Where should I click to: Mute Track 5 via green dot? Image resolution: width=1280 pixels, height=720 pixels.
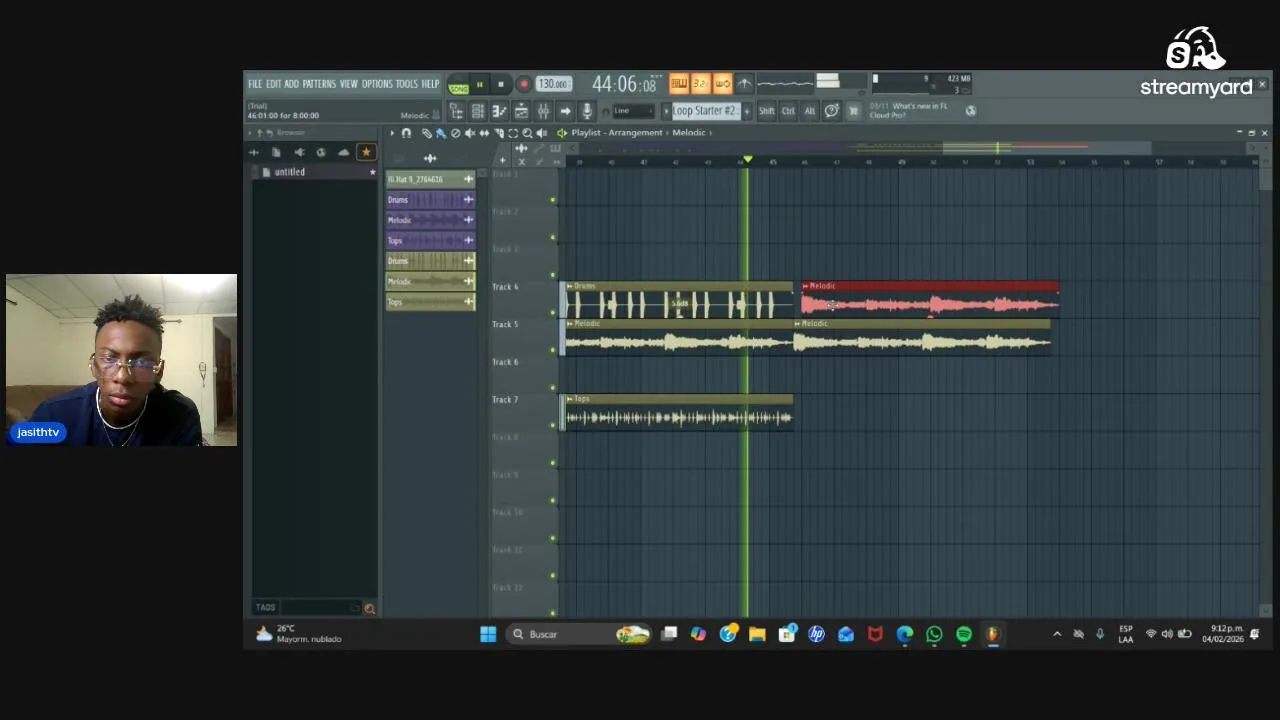coord(553,350)
